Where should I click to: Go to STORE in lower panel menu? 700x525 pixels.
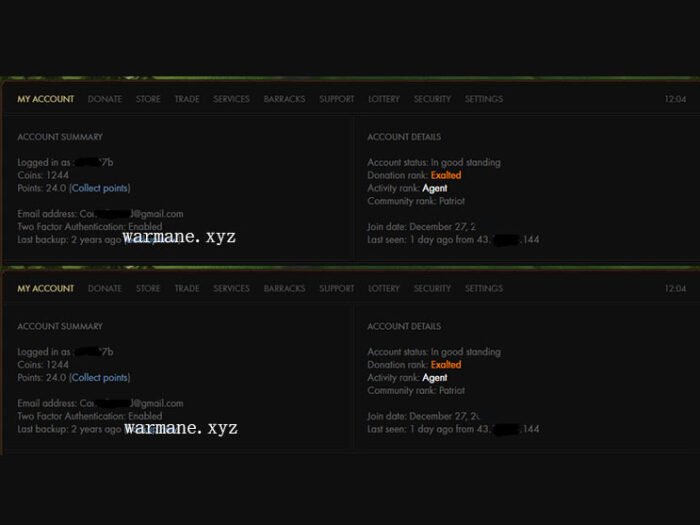tap(148, 288)
